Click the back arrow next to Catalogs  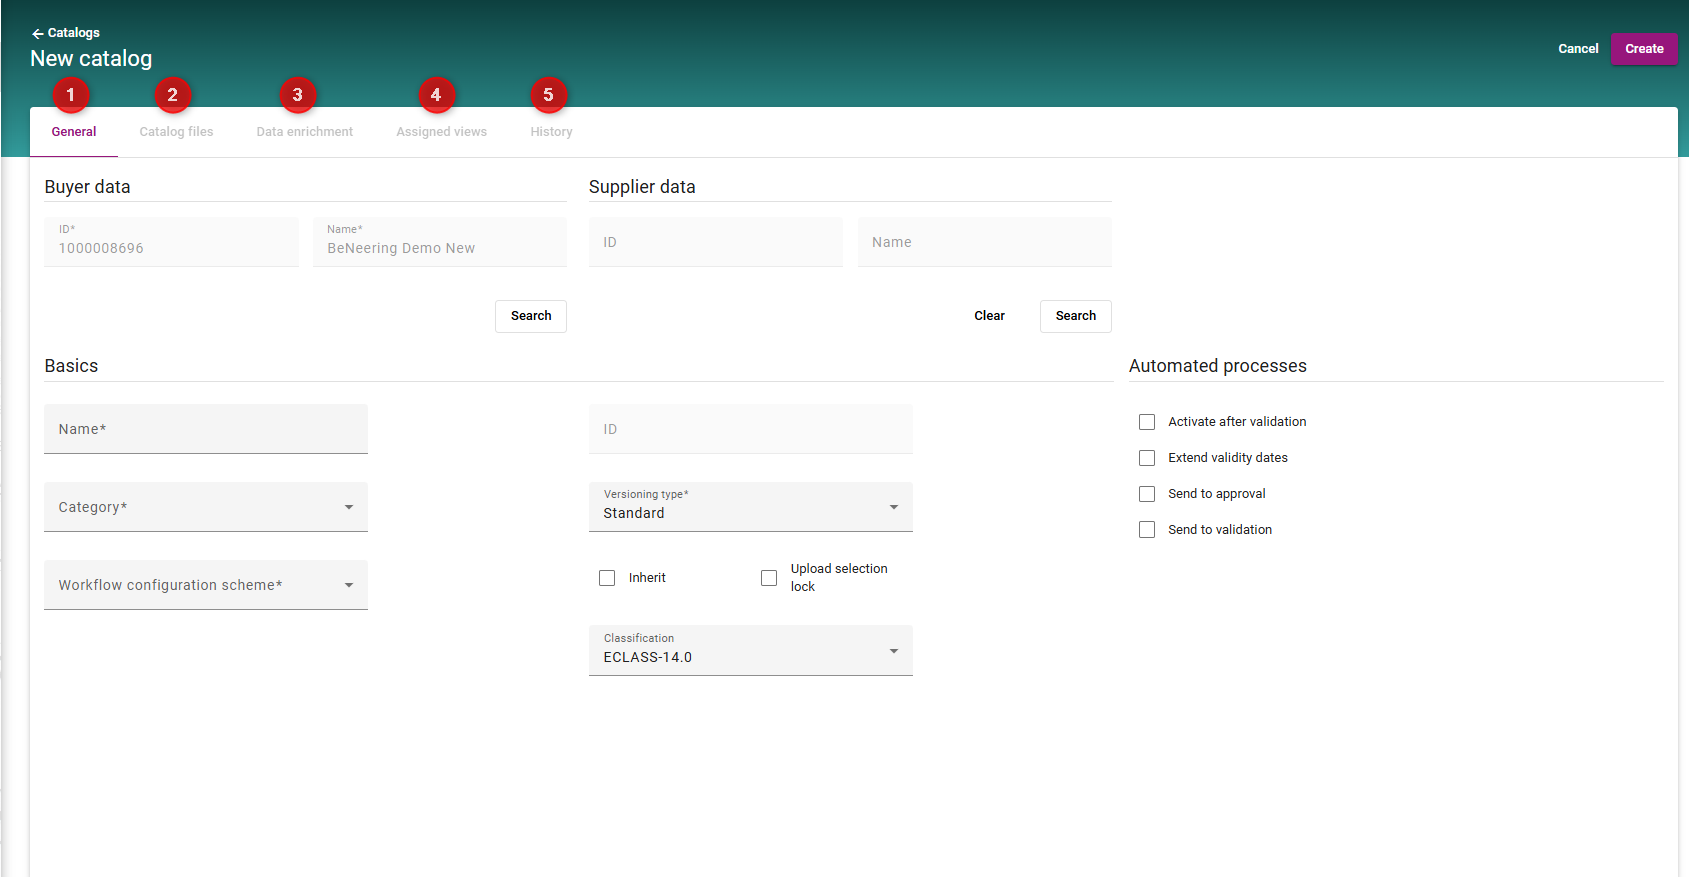[x=37, y=34]
